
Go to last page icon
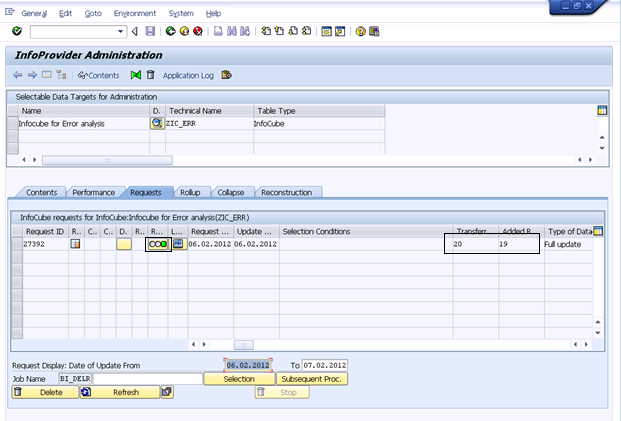pos(307,31)
